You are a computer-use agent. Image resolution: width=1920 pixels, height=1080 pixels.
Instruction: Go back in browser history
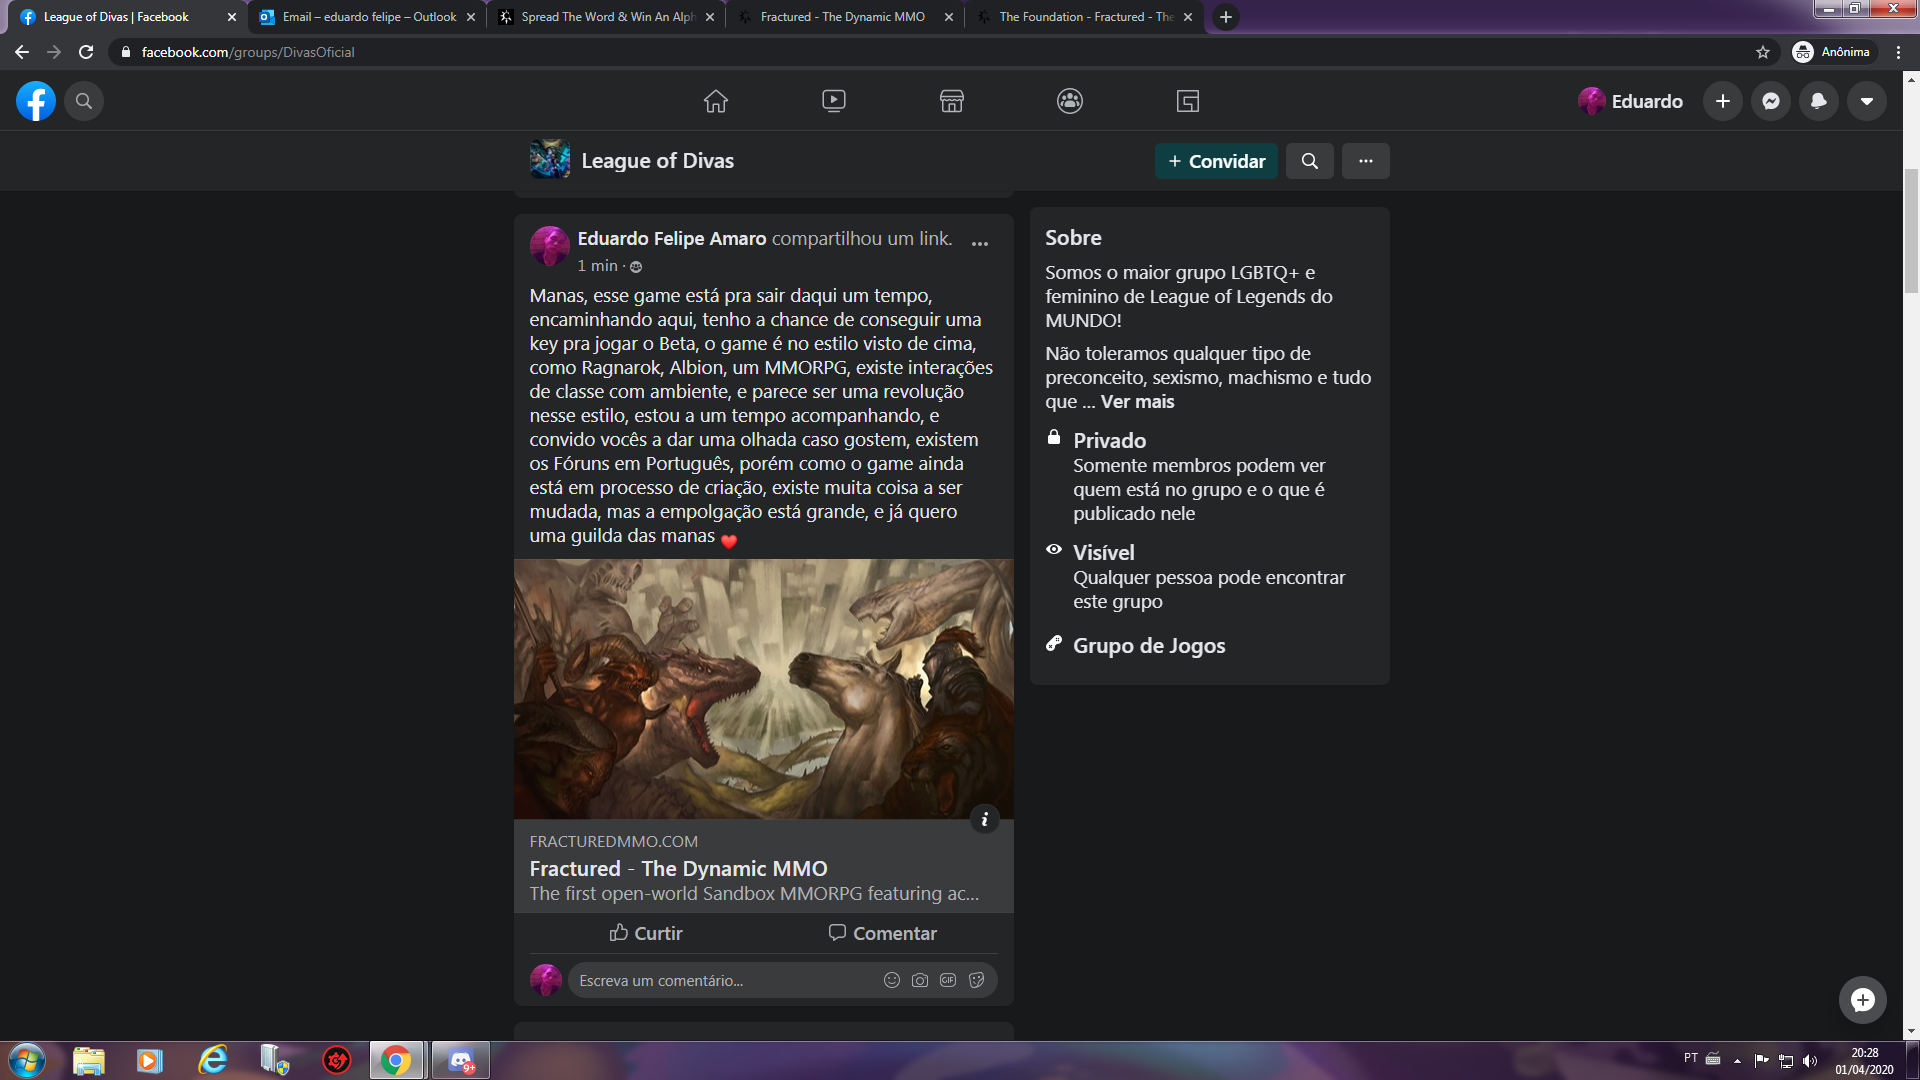click(22, 52)
